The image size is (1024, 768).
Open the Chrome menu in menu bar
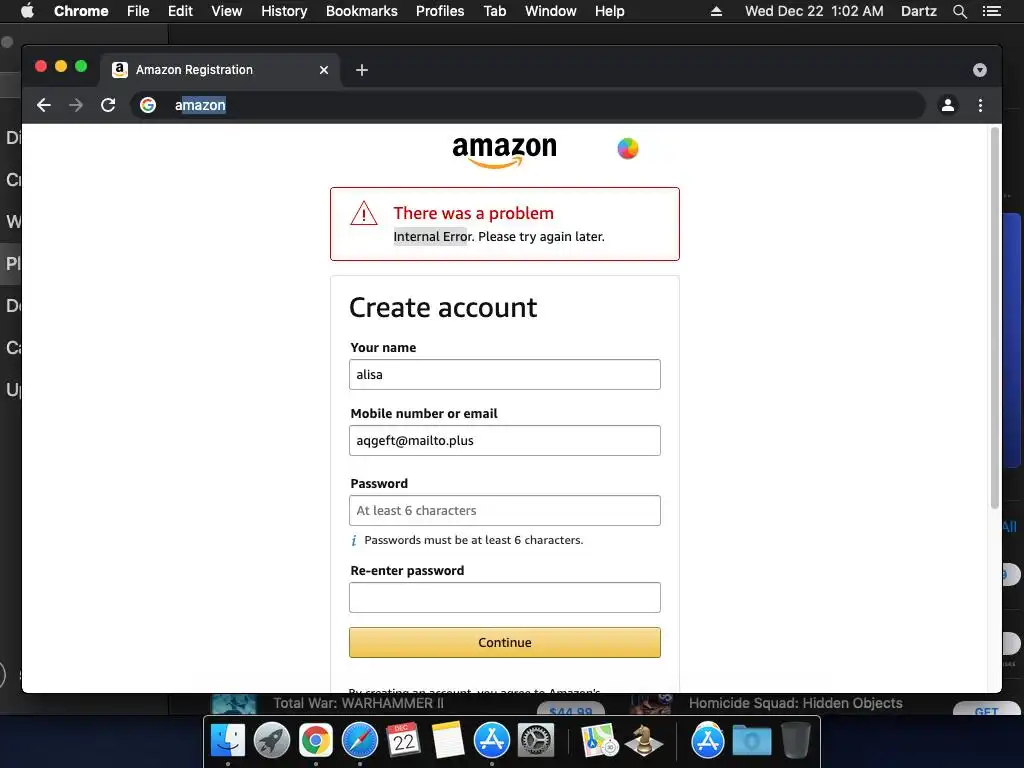tap(81, 11)
